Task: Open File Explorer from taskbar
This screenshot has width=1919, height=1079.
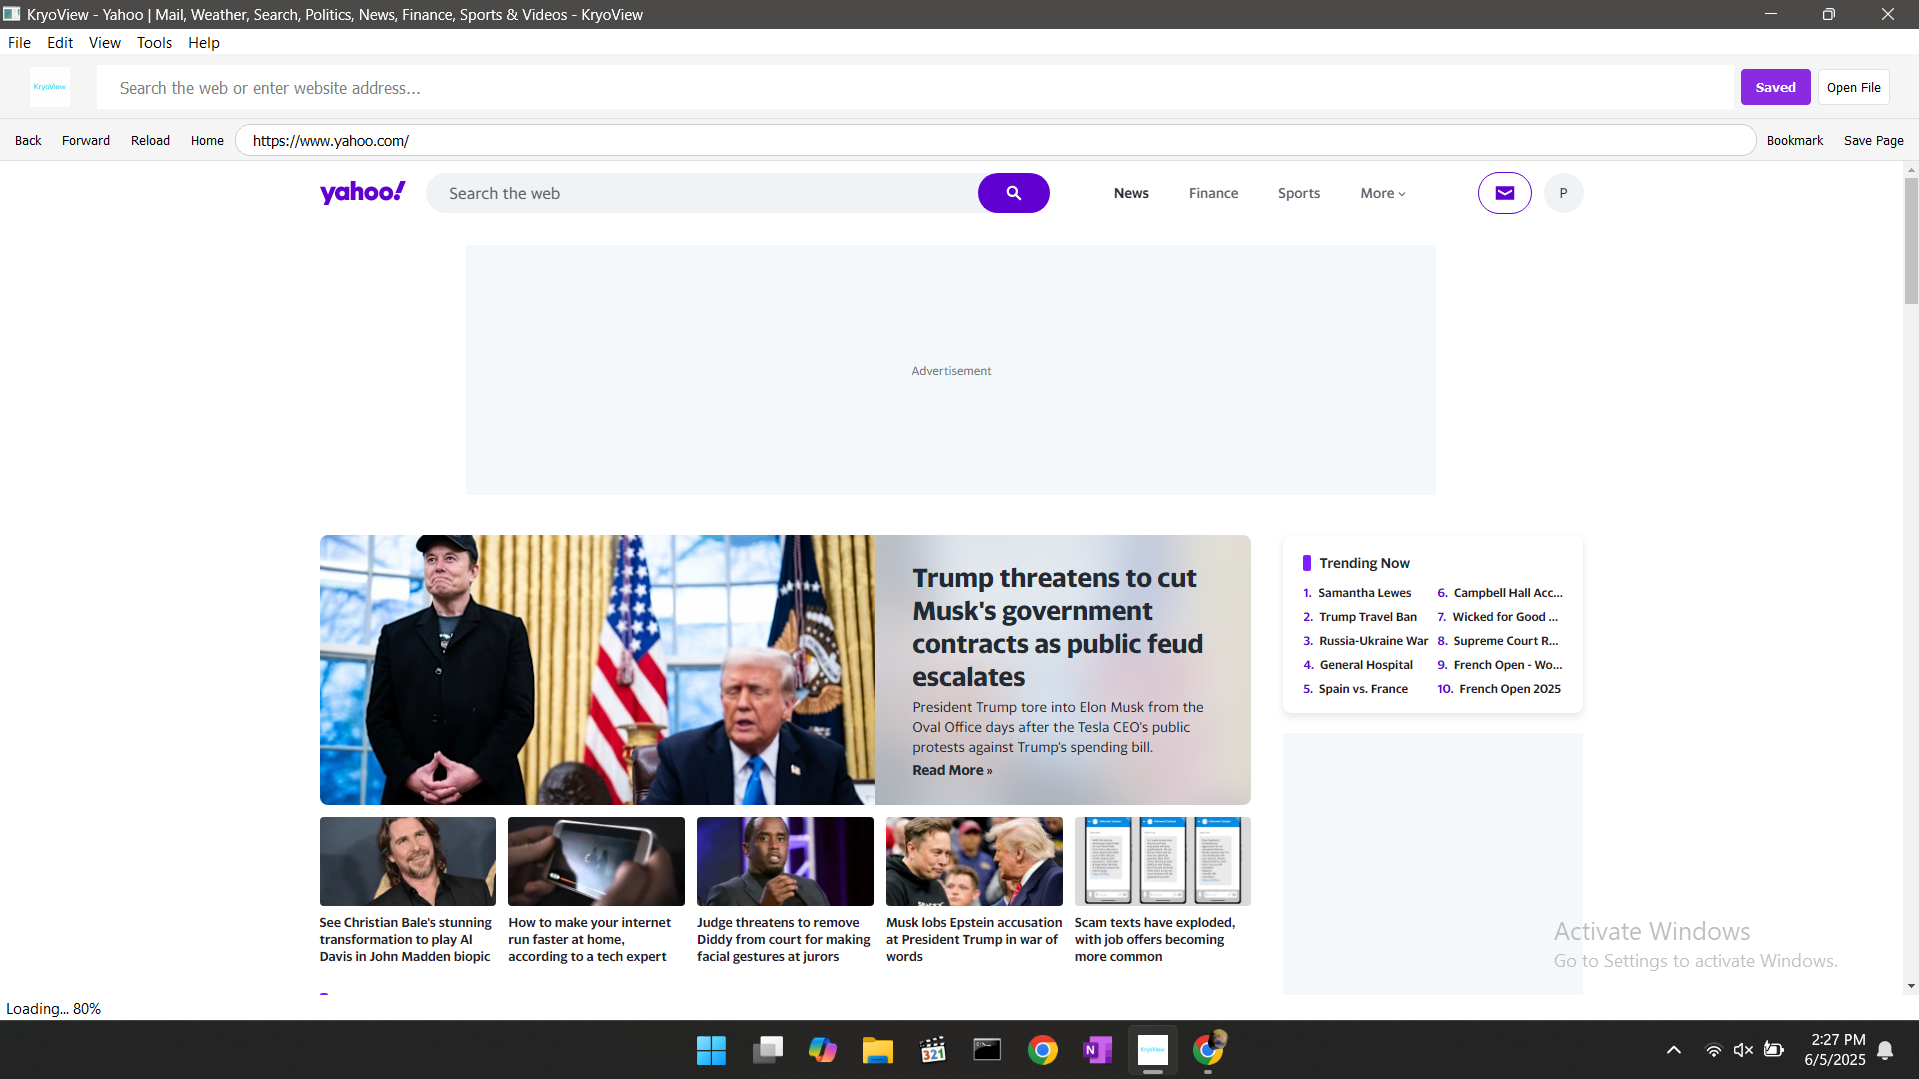Action: point(877,1050)
